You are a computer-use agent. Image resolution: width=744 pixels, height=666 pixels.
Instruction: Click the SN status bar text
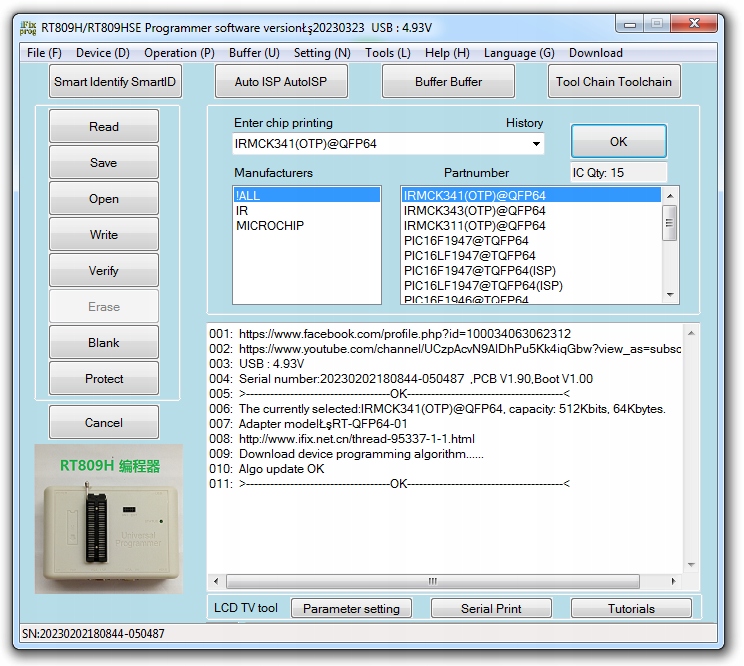pyautogui.click(x=93, y=634)
